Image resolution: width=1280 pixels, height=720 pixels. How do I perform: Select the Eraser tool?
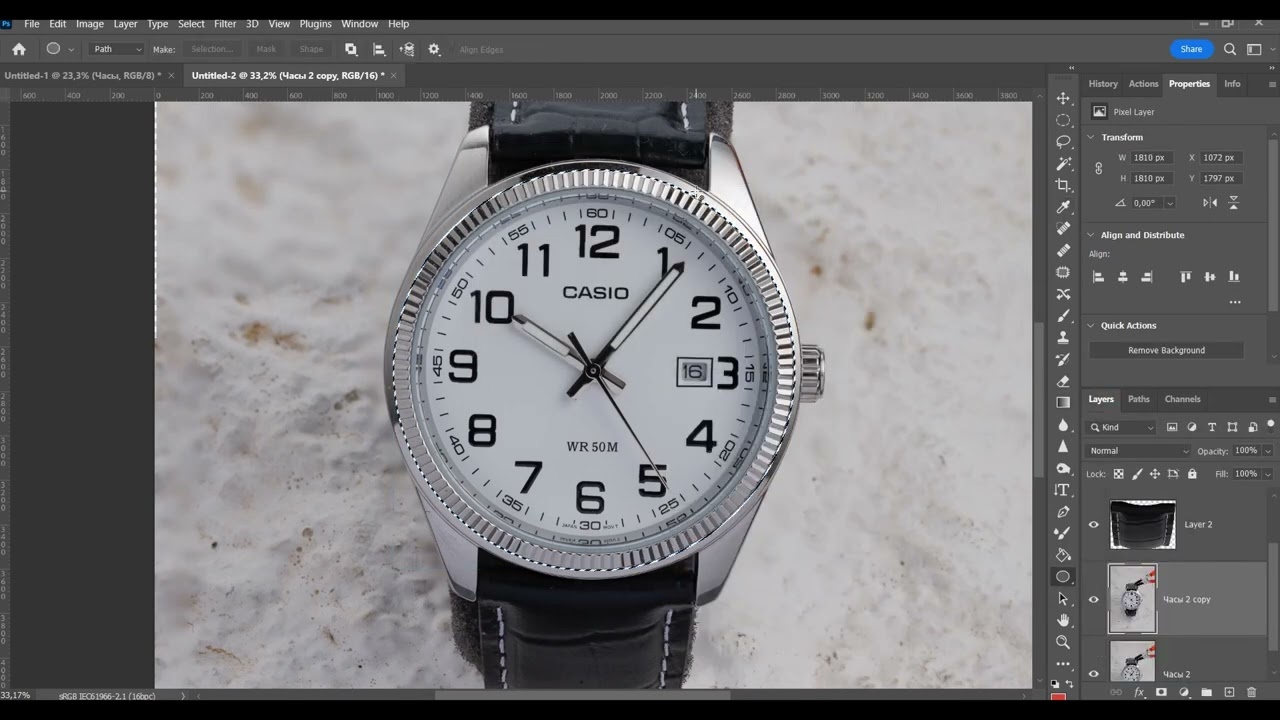pyautogui.click(x=1063, y=381)
